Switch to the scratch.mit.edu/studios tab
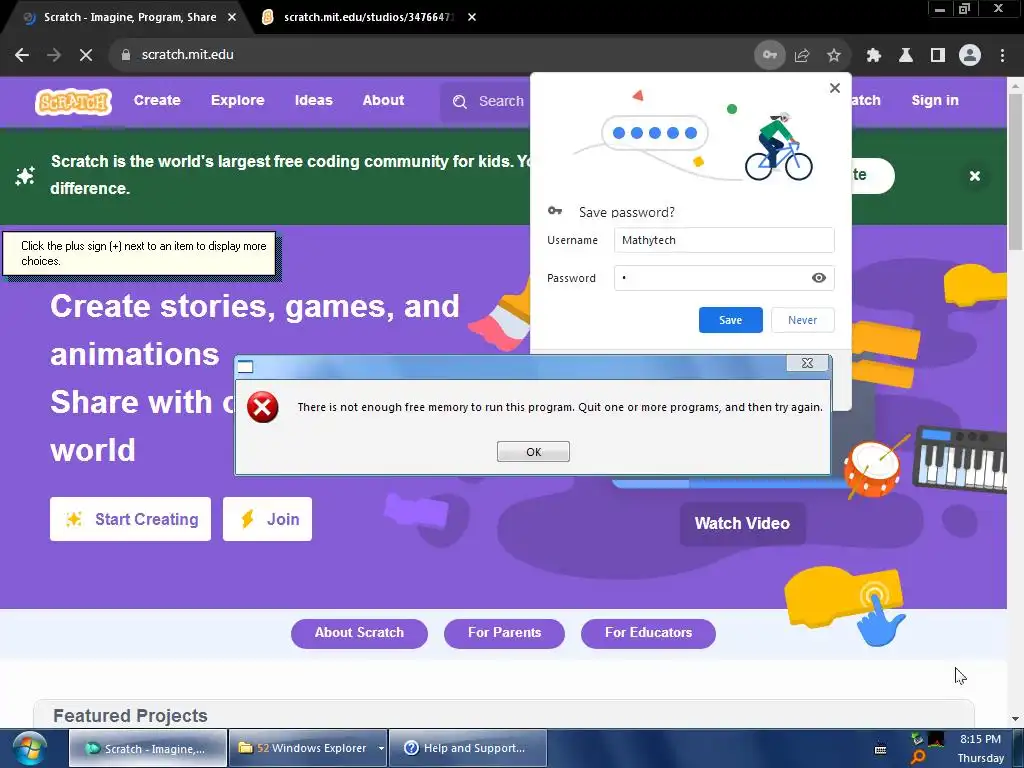1024x768 pixels. click(368, 18)
